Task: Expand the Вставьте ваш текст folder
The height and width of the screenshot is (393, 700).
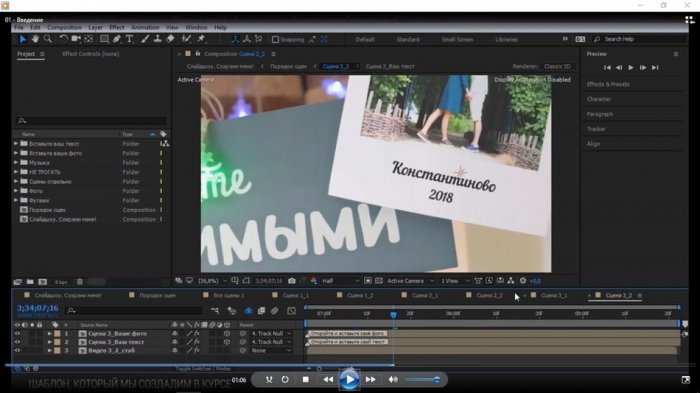Action: pos(16,144)
